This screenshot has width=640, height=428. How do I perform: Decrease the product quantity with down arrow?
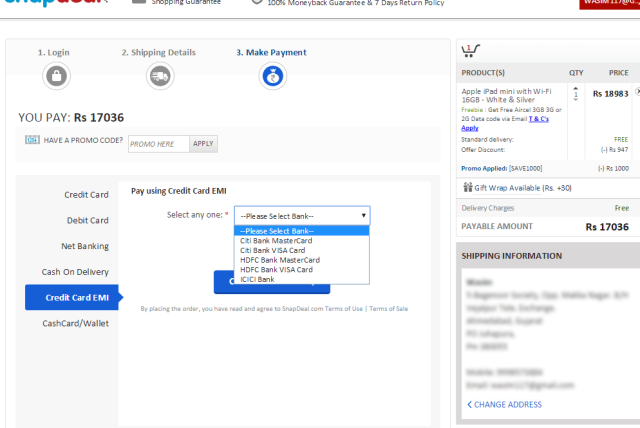point(576,100)
